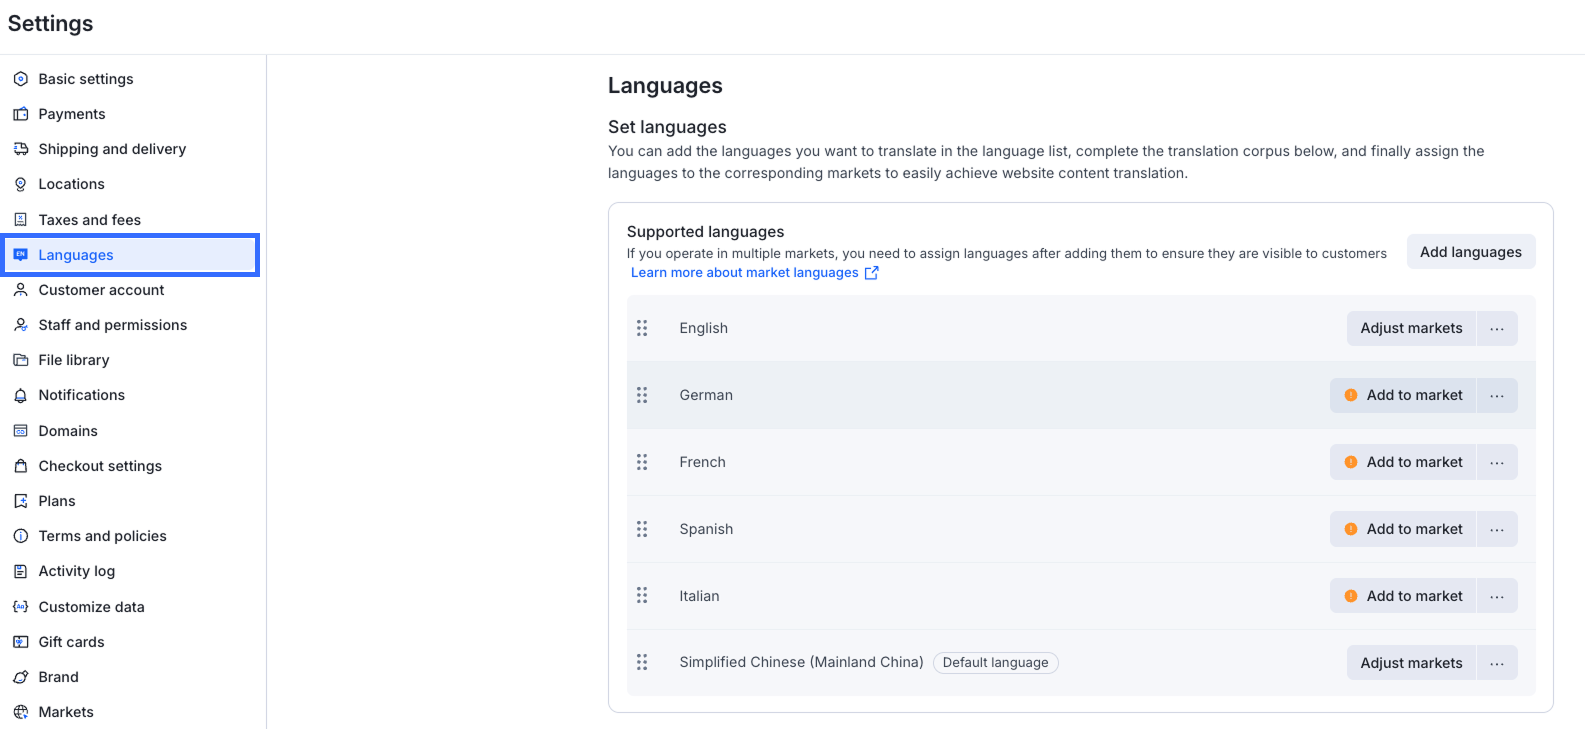Open the Checkout settings section
1585x729 pixels.
pos(100,466)
